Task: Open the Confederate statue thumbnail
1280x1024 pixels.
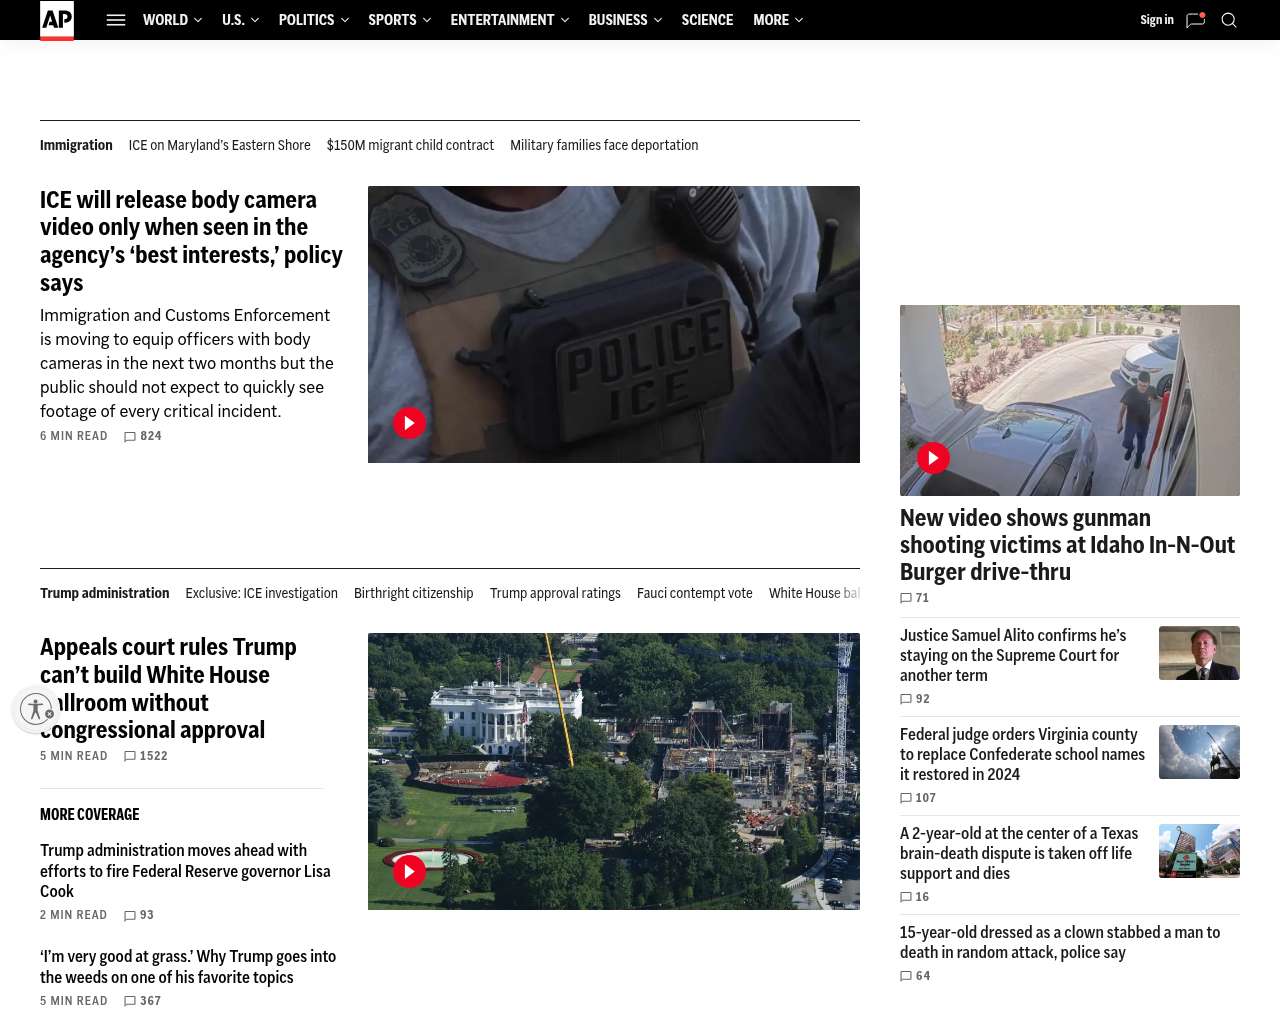Action: tap(1199, 752)
